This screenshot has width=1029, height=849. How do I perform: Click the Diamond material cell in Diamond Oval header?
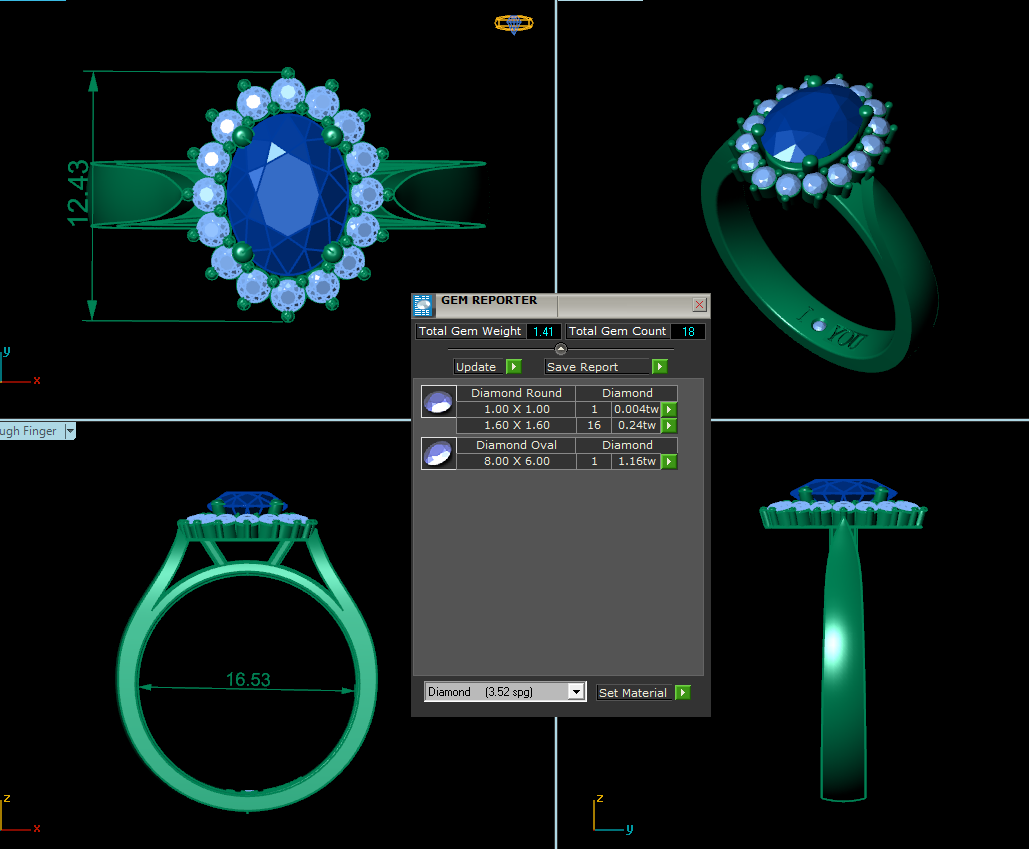[627, 445]
